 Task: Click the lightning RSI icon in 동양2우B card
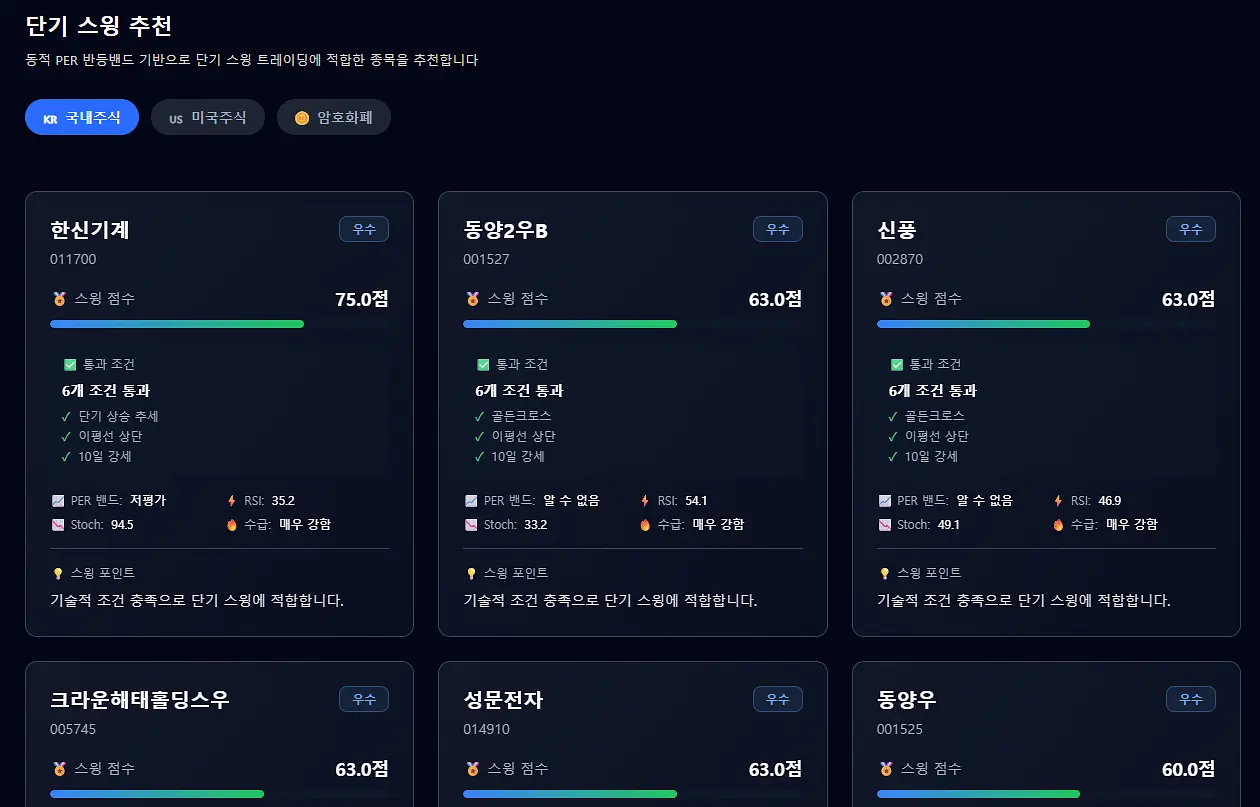click(x=645, y=501)
